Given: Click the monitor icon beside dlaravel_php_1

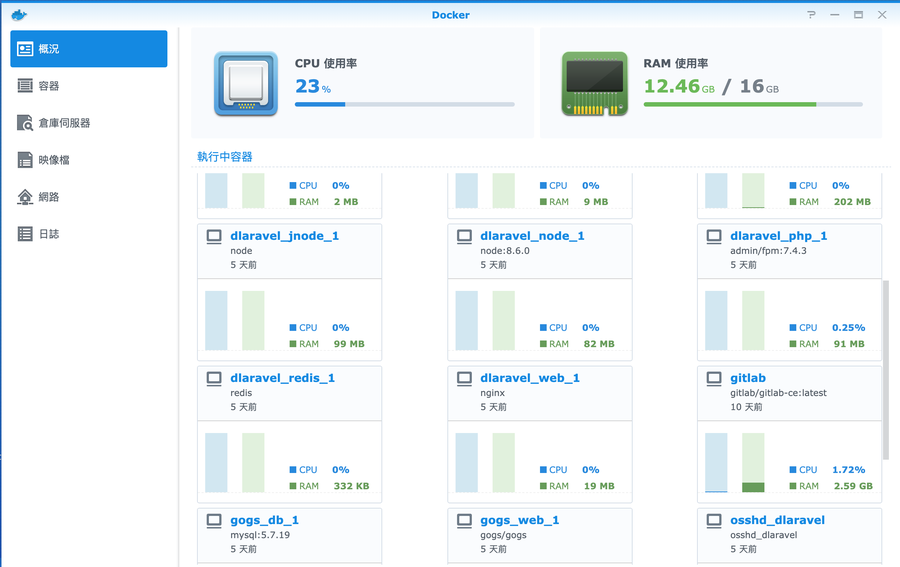Looking at the screenshot, I should pos(714,236).
